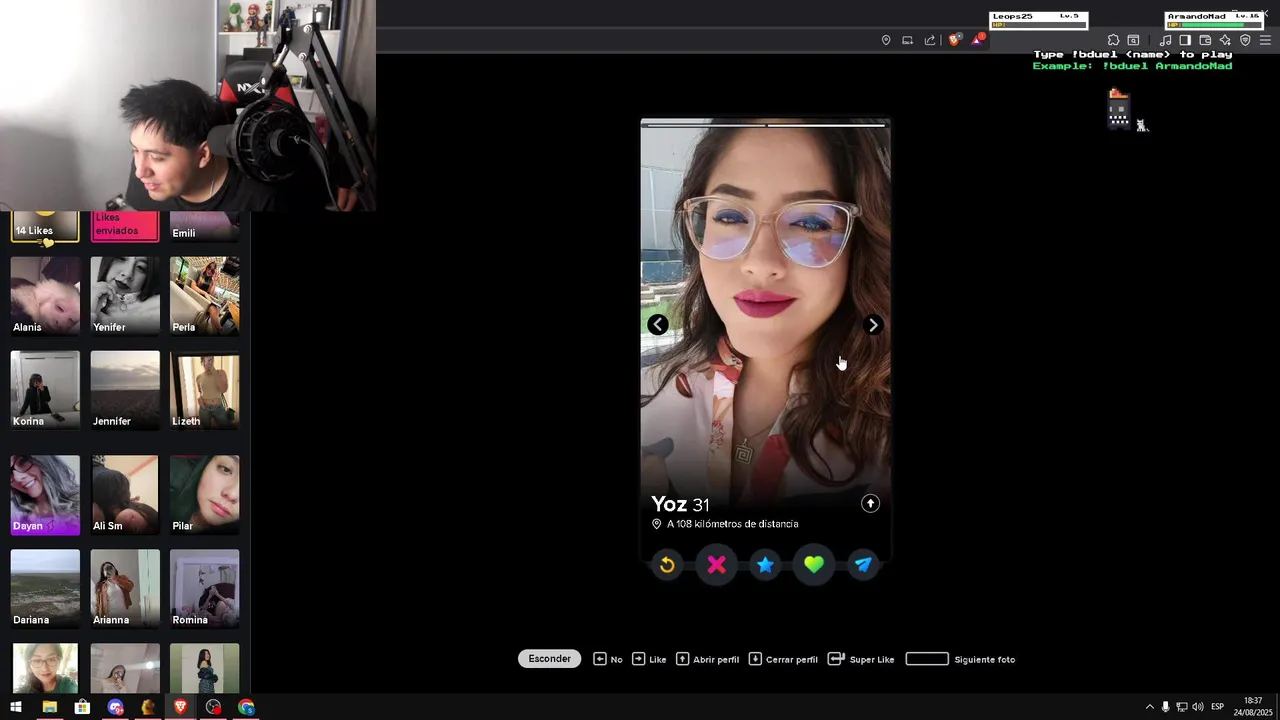
Task: Click the name 'Yoz 31' on the card
Action: pyautogui.click(x=680, y=504)
